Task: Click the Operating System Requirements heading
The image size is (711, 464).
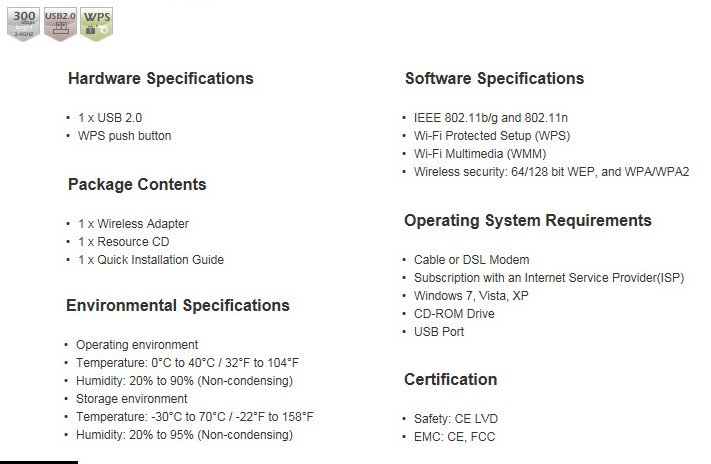Action: click(528, 220)
